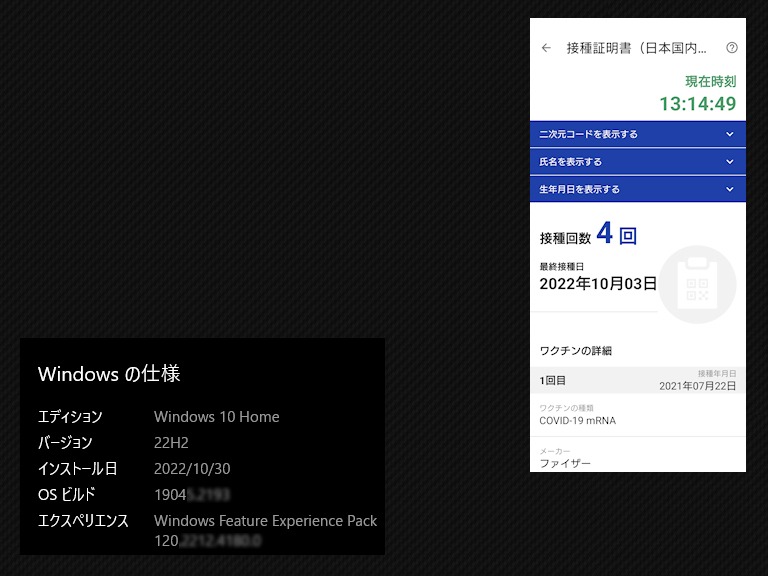Click the OS ビルド label
The height and width of the screenshot is (576, 768).
click(x=67, y=495)
